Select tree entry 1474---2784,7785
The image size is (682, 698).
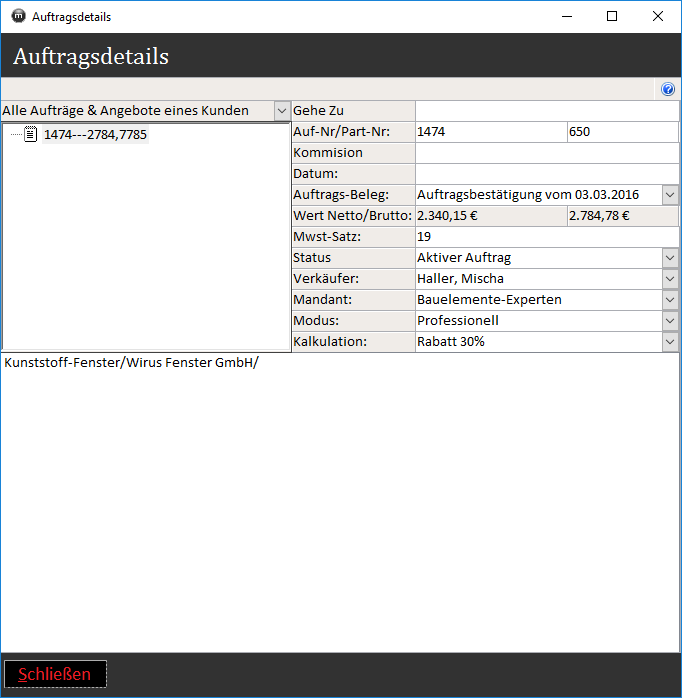[95, 134]
